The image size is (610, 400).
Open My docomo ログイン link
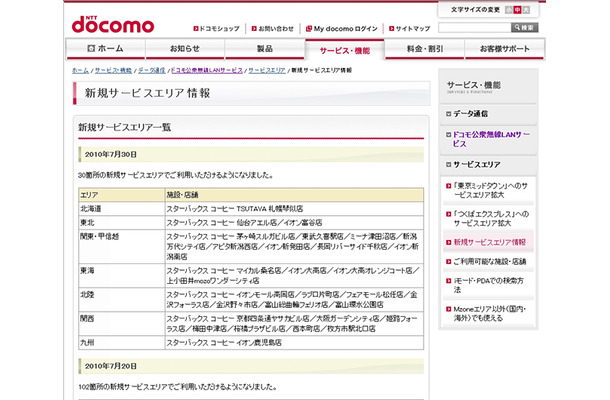tap(342, 28)
